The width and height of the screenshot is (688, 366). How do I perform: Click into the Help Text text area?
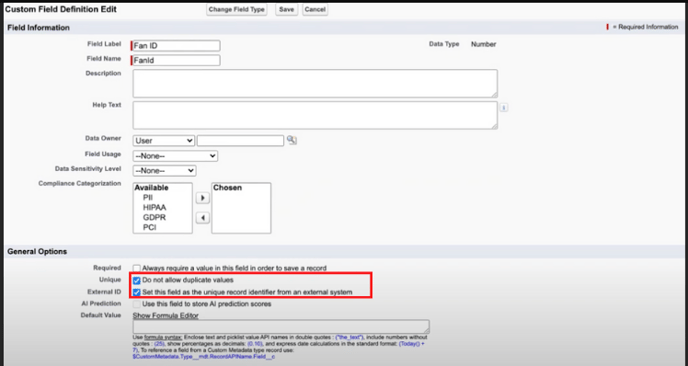[x=315, y=115]
